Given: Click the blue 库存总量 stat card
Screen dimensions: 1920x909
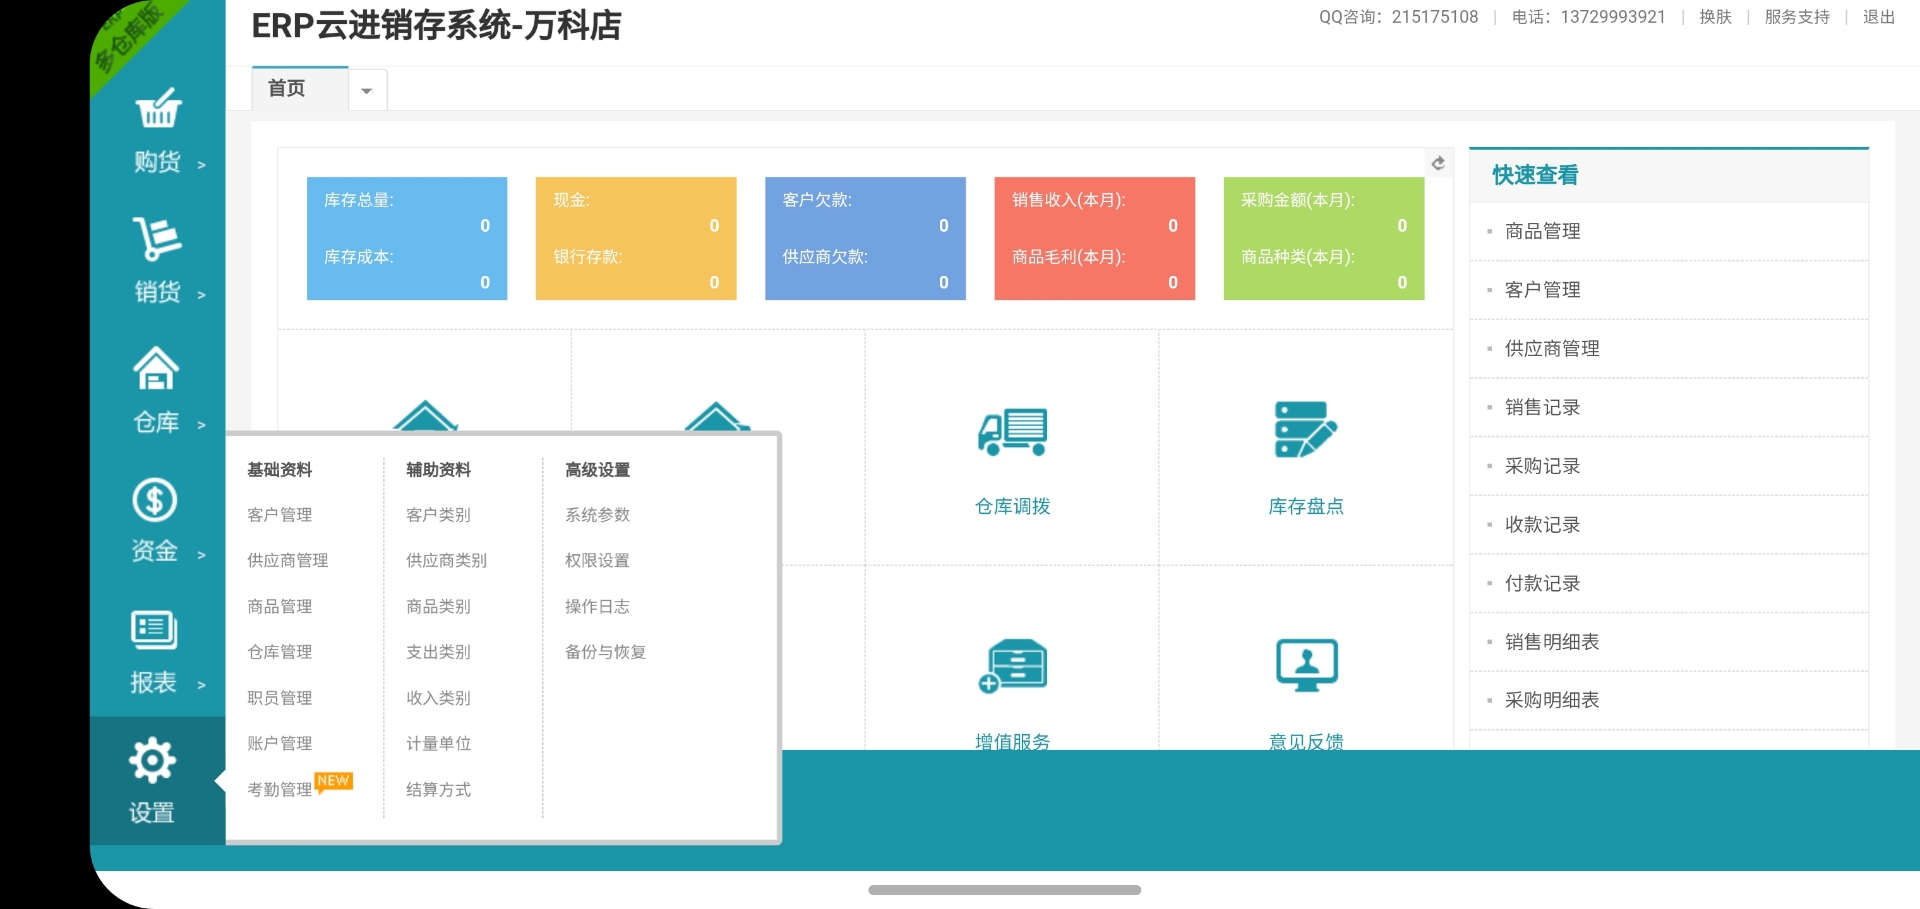Looking at the screenshot, I should (407, 239).
